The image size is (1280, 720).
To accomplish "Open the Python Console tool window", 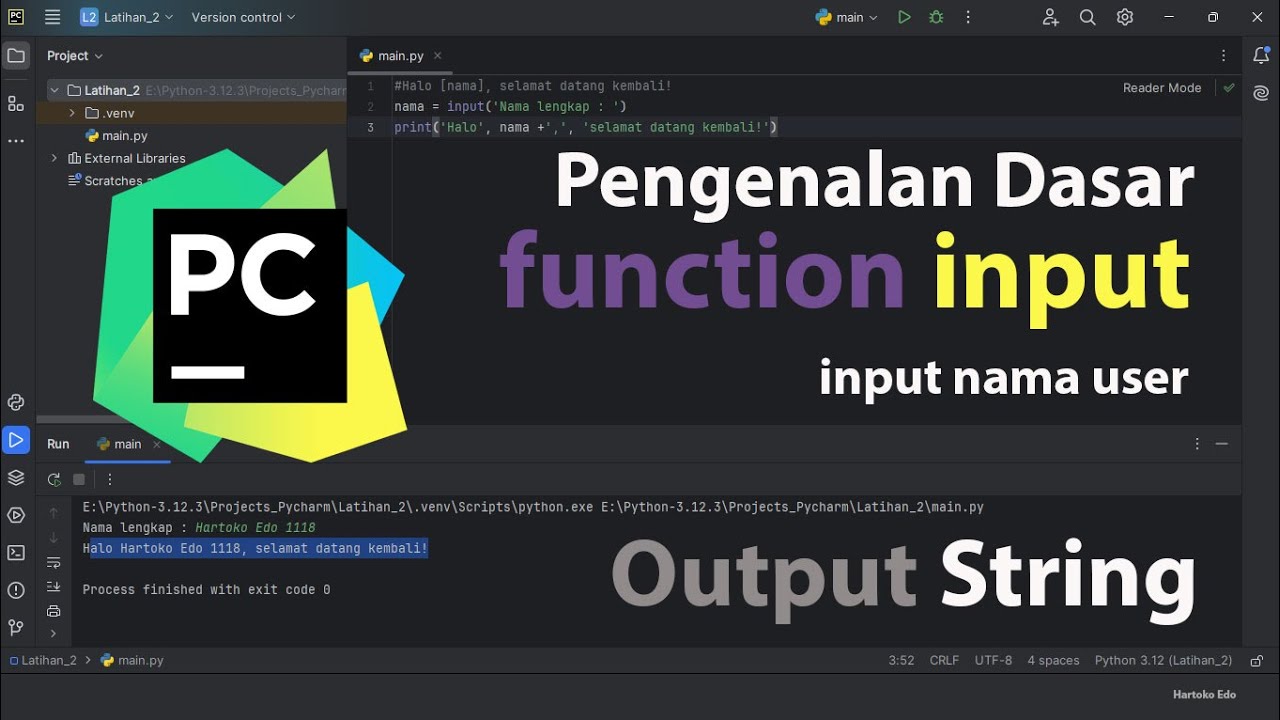I will pos(16,402).
